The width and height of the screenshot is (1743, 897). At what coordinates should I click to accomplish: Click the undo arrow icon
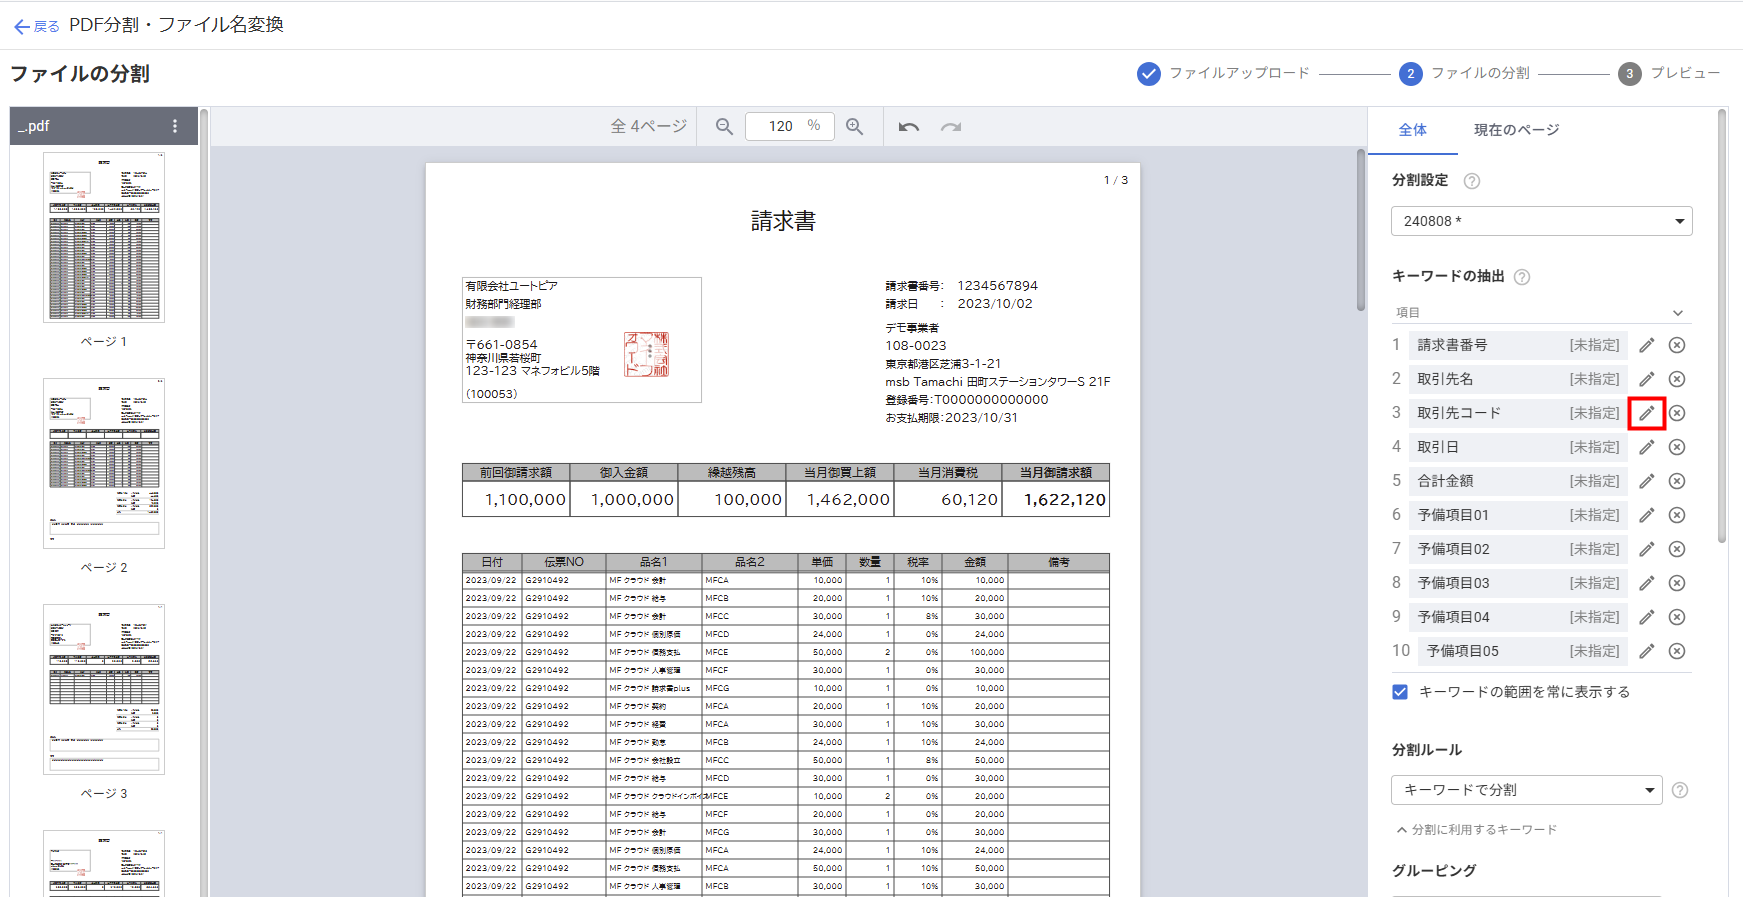[908, 127]
